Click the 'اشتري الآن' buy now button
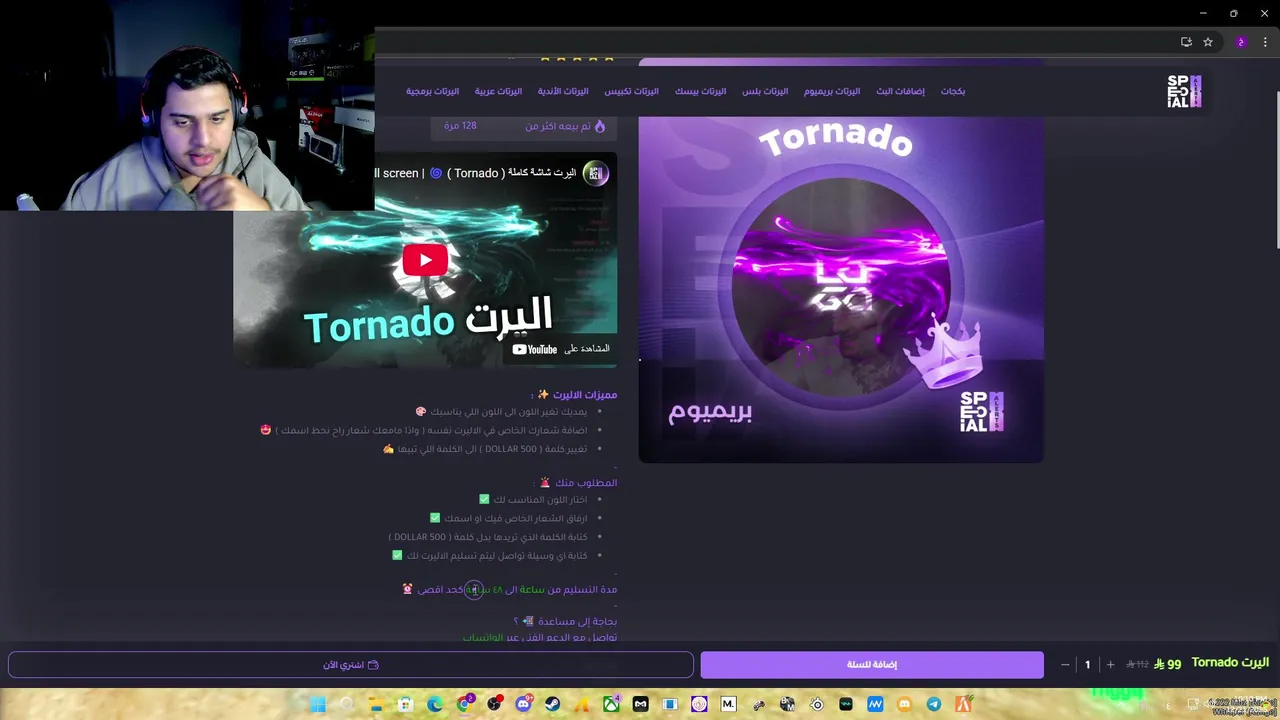Screen dimensions: 1280x720 351,664
